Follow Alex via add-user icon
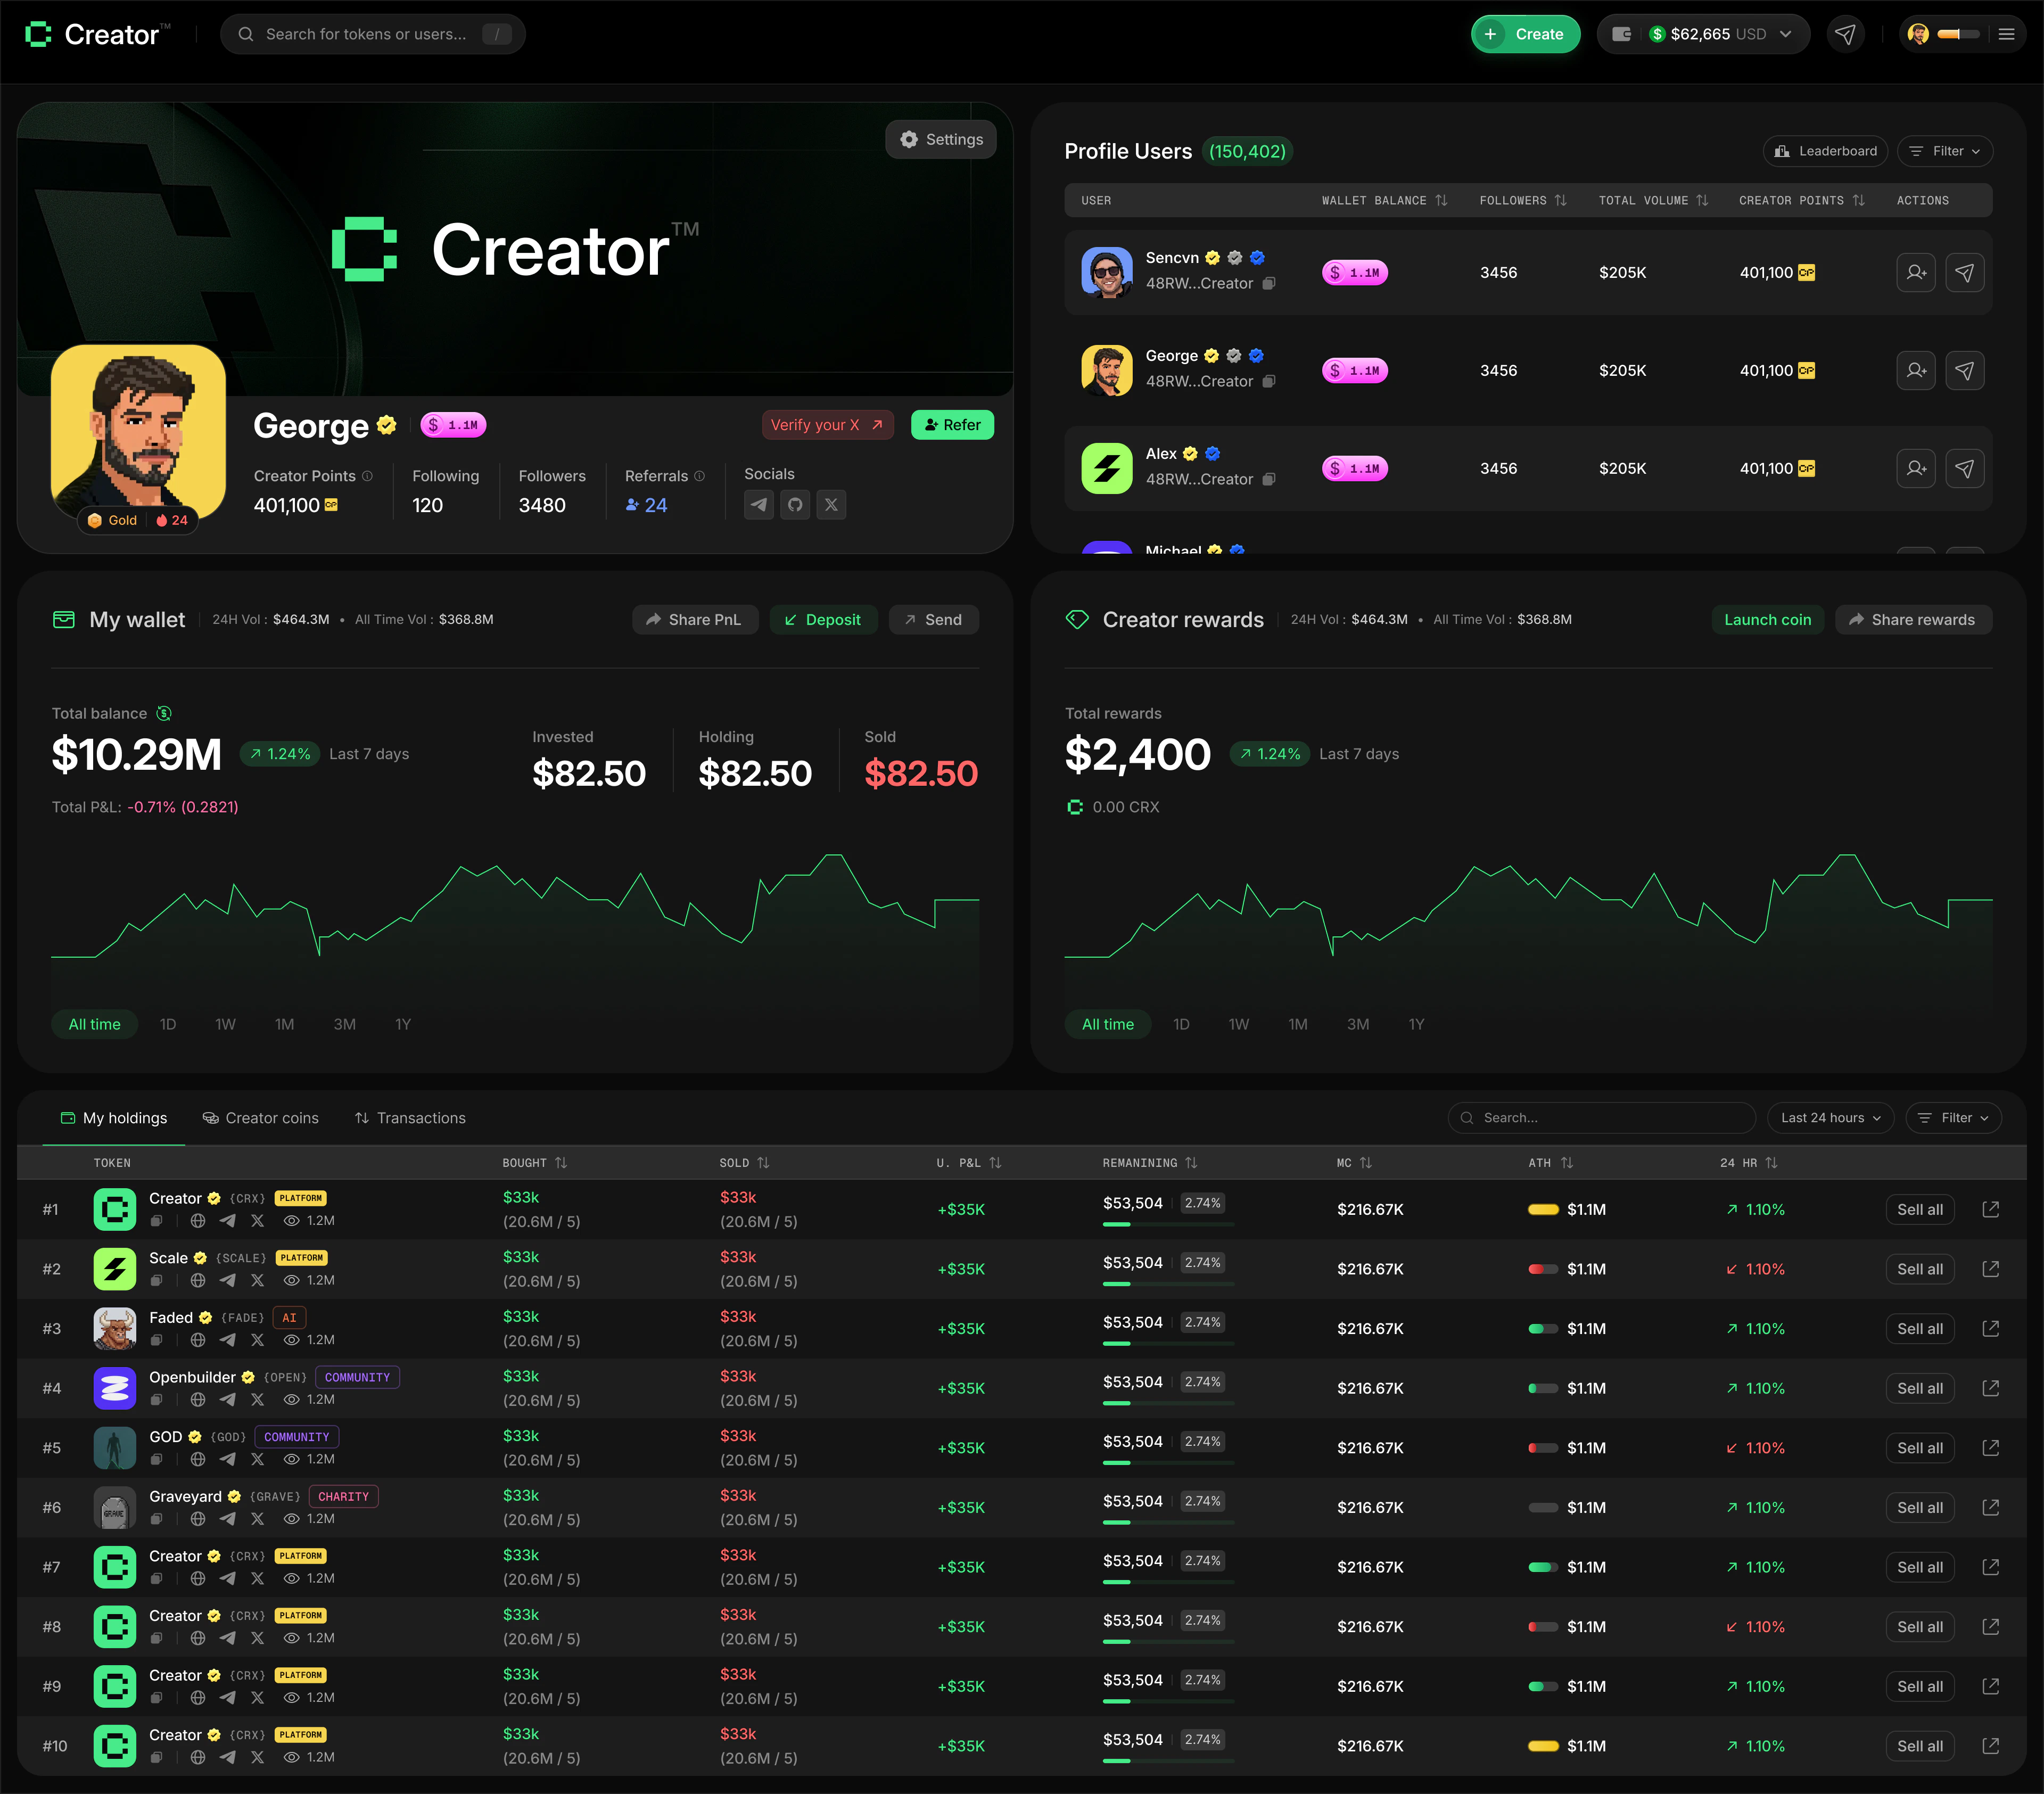 (1916, 468)
